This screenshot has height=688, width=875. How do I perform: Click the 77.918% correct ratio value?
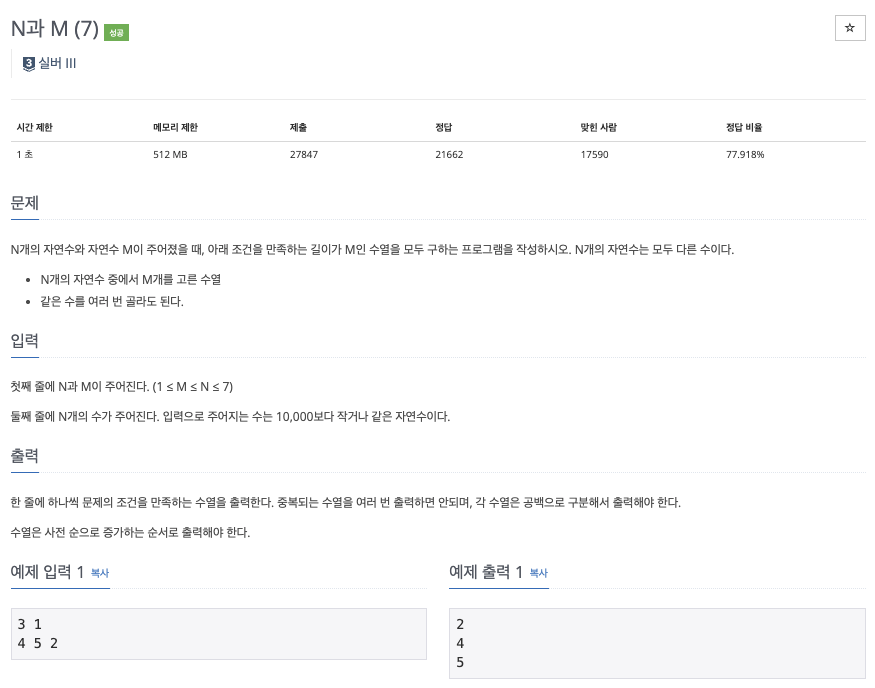pyautogui.click(x=745, y=155)
